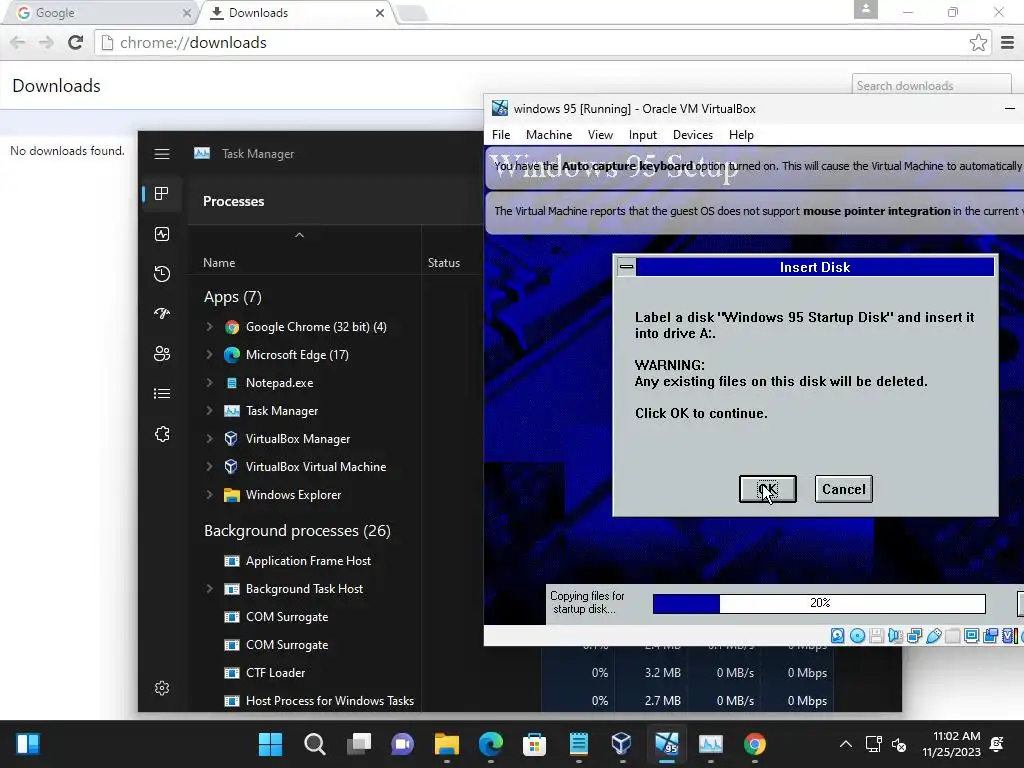Screen dimensions: 1024x768
Task: Click VirtualBox recording status icon
Action: point(990,635)
